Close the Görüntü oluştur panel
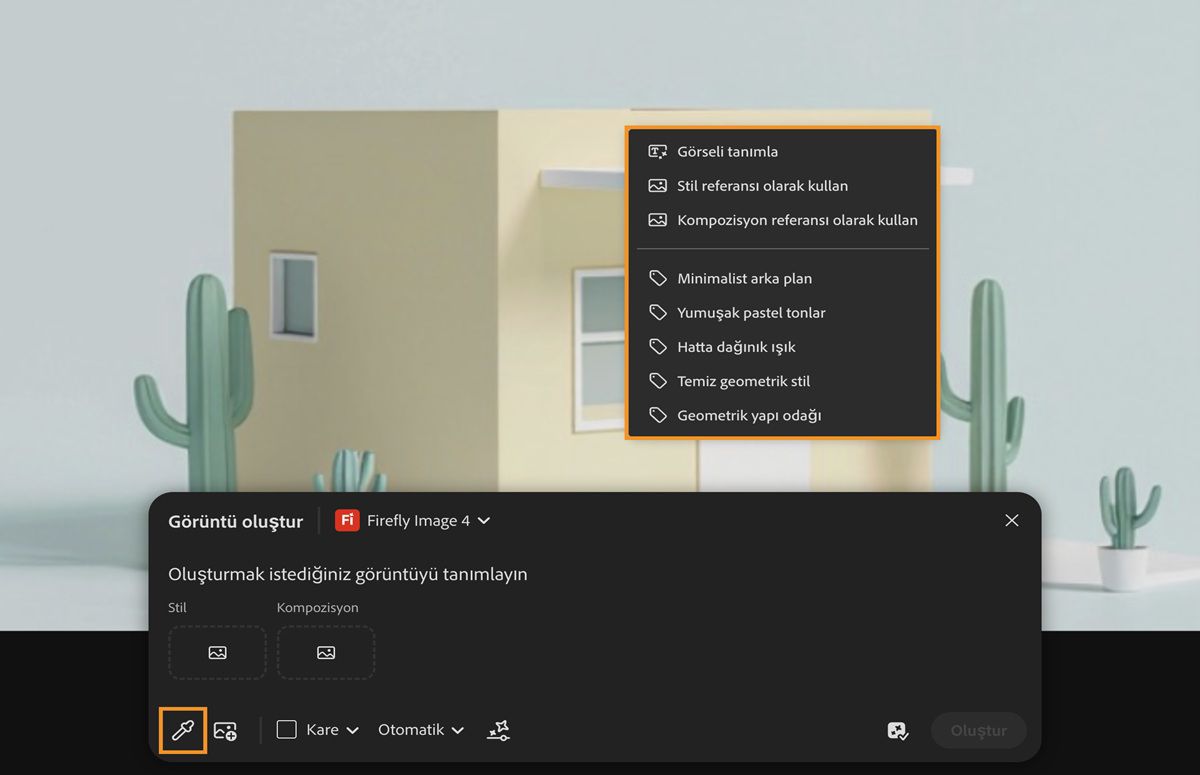This screenshot has width=1200, height=775. pos(1012,520)
